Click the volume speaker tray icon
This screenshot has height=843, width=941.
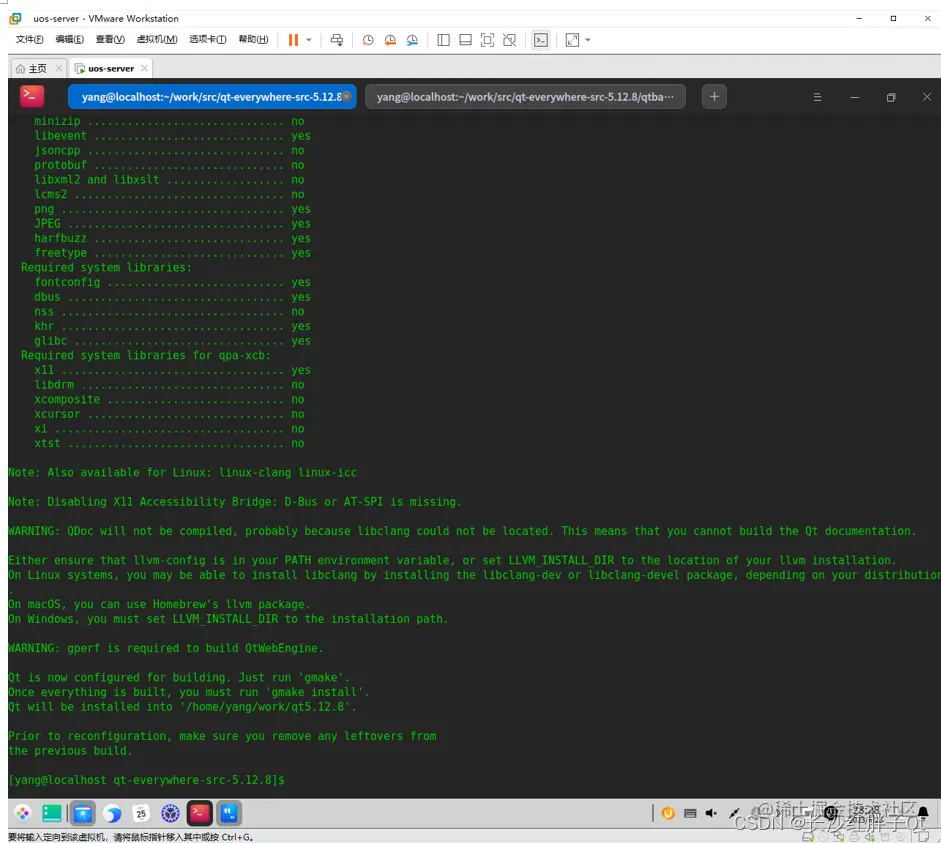[711, 813]
